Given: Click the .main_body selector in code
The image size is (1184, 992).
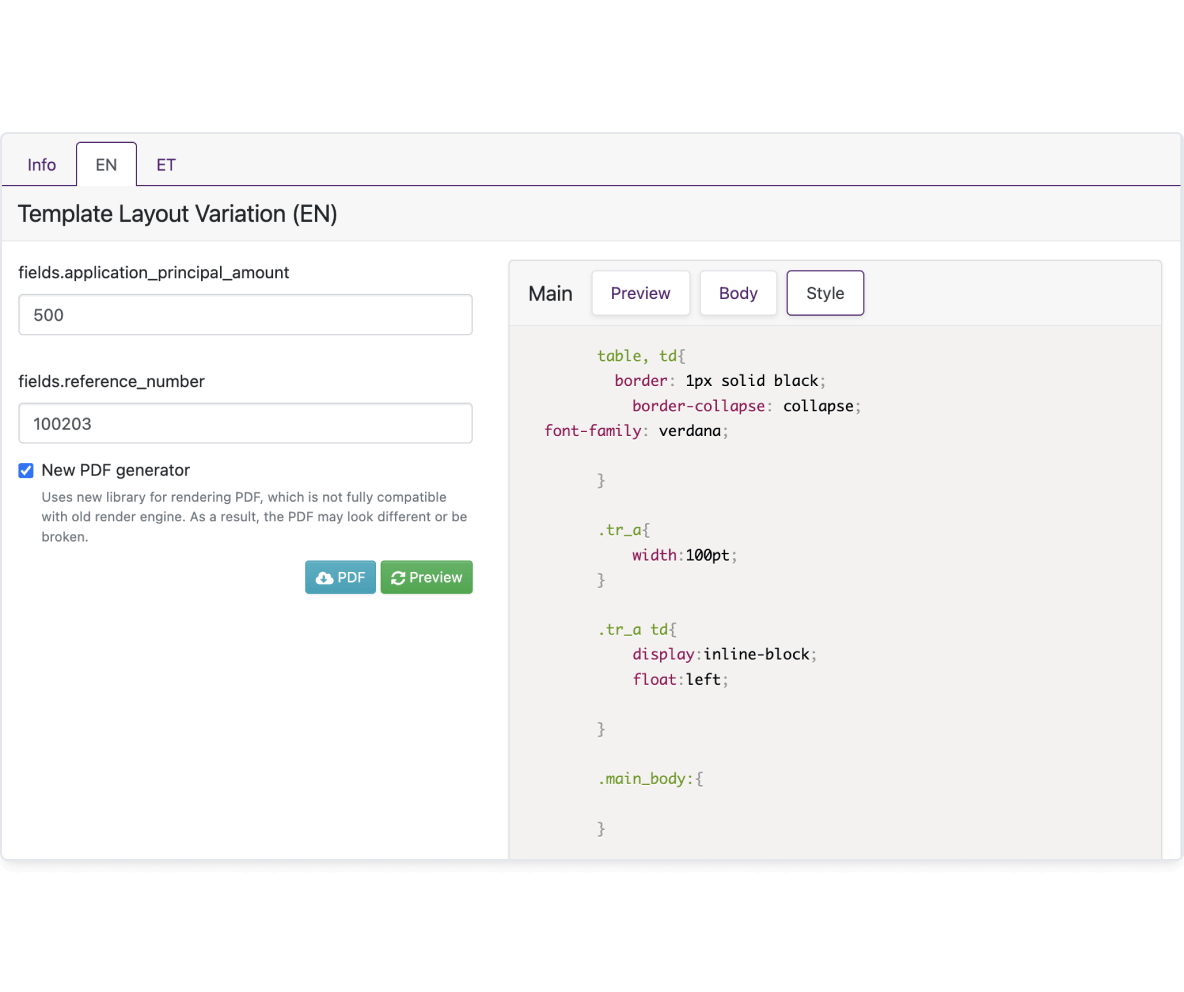Looking at the screenshot, I should pyautogui.click(x=650, y=779).
